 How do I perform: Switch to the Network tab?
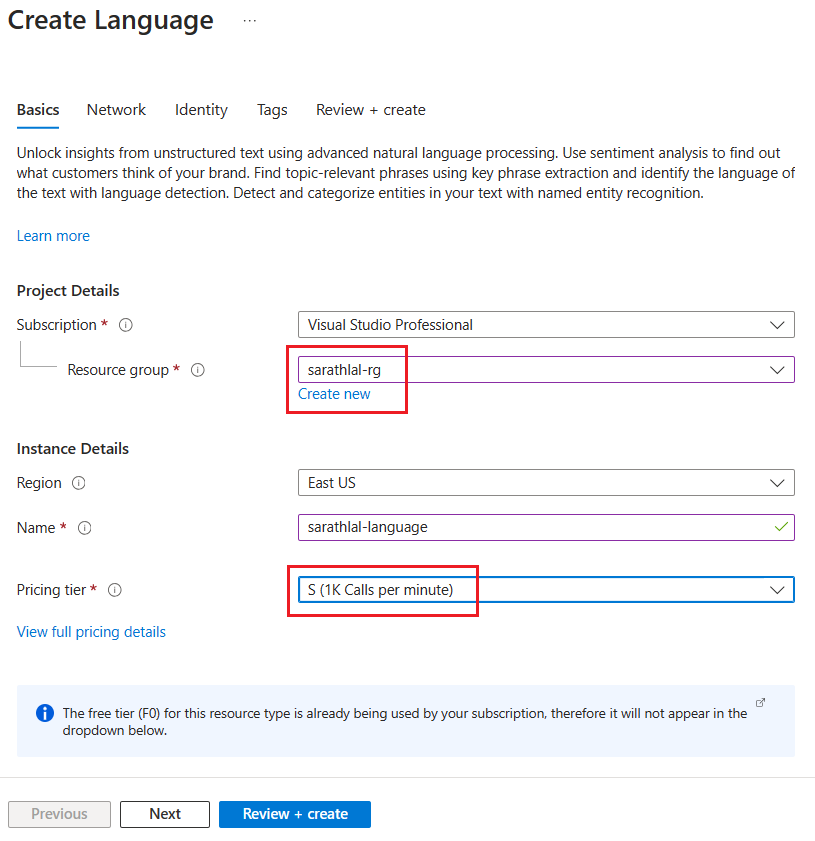pyautogui.click(x=116, y=110)
